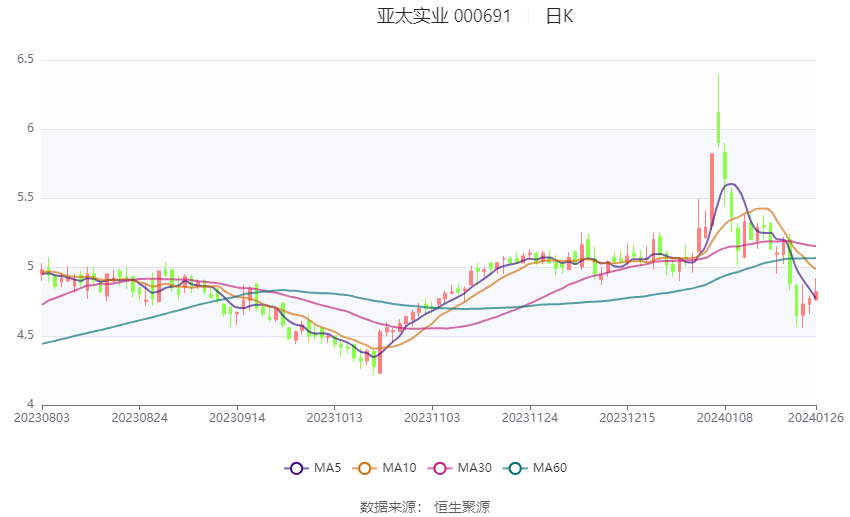Click the data source text 恒生聚源
The height and width of the screenshot is (517, 850).
tap(462, 507)
